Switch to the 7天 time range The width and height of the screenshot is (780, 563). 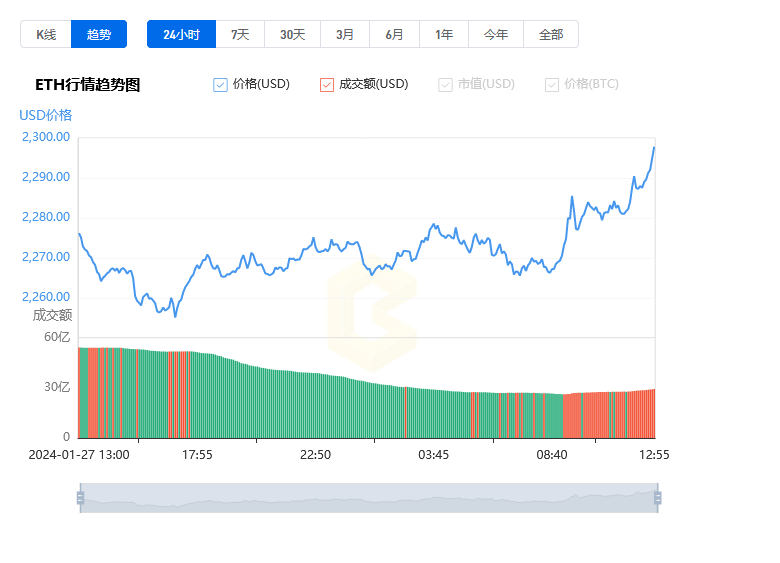240,34
